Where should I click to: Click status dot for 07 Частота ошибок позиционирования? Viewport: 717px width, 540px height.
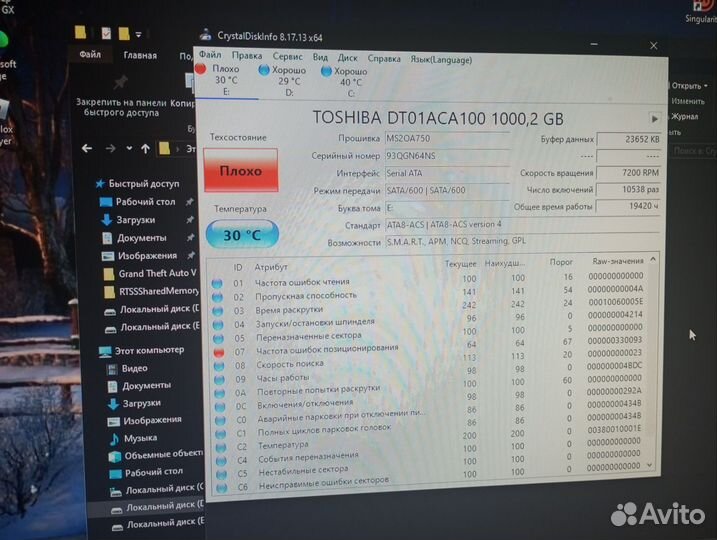pos(219,352)
